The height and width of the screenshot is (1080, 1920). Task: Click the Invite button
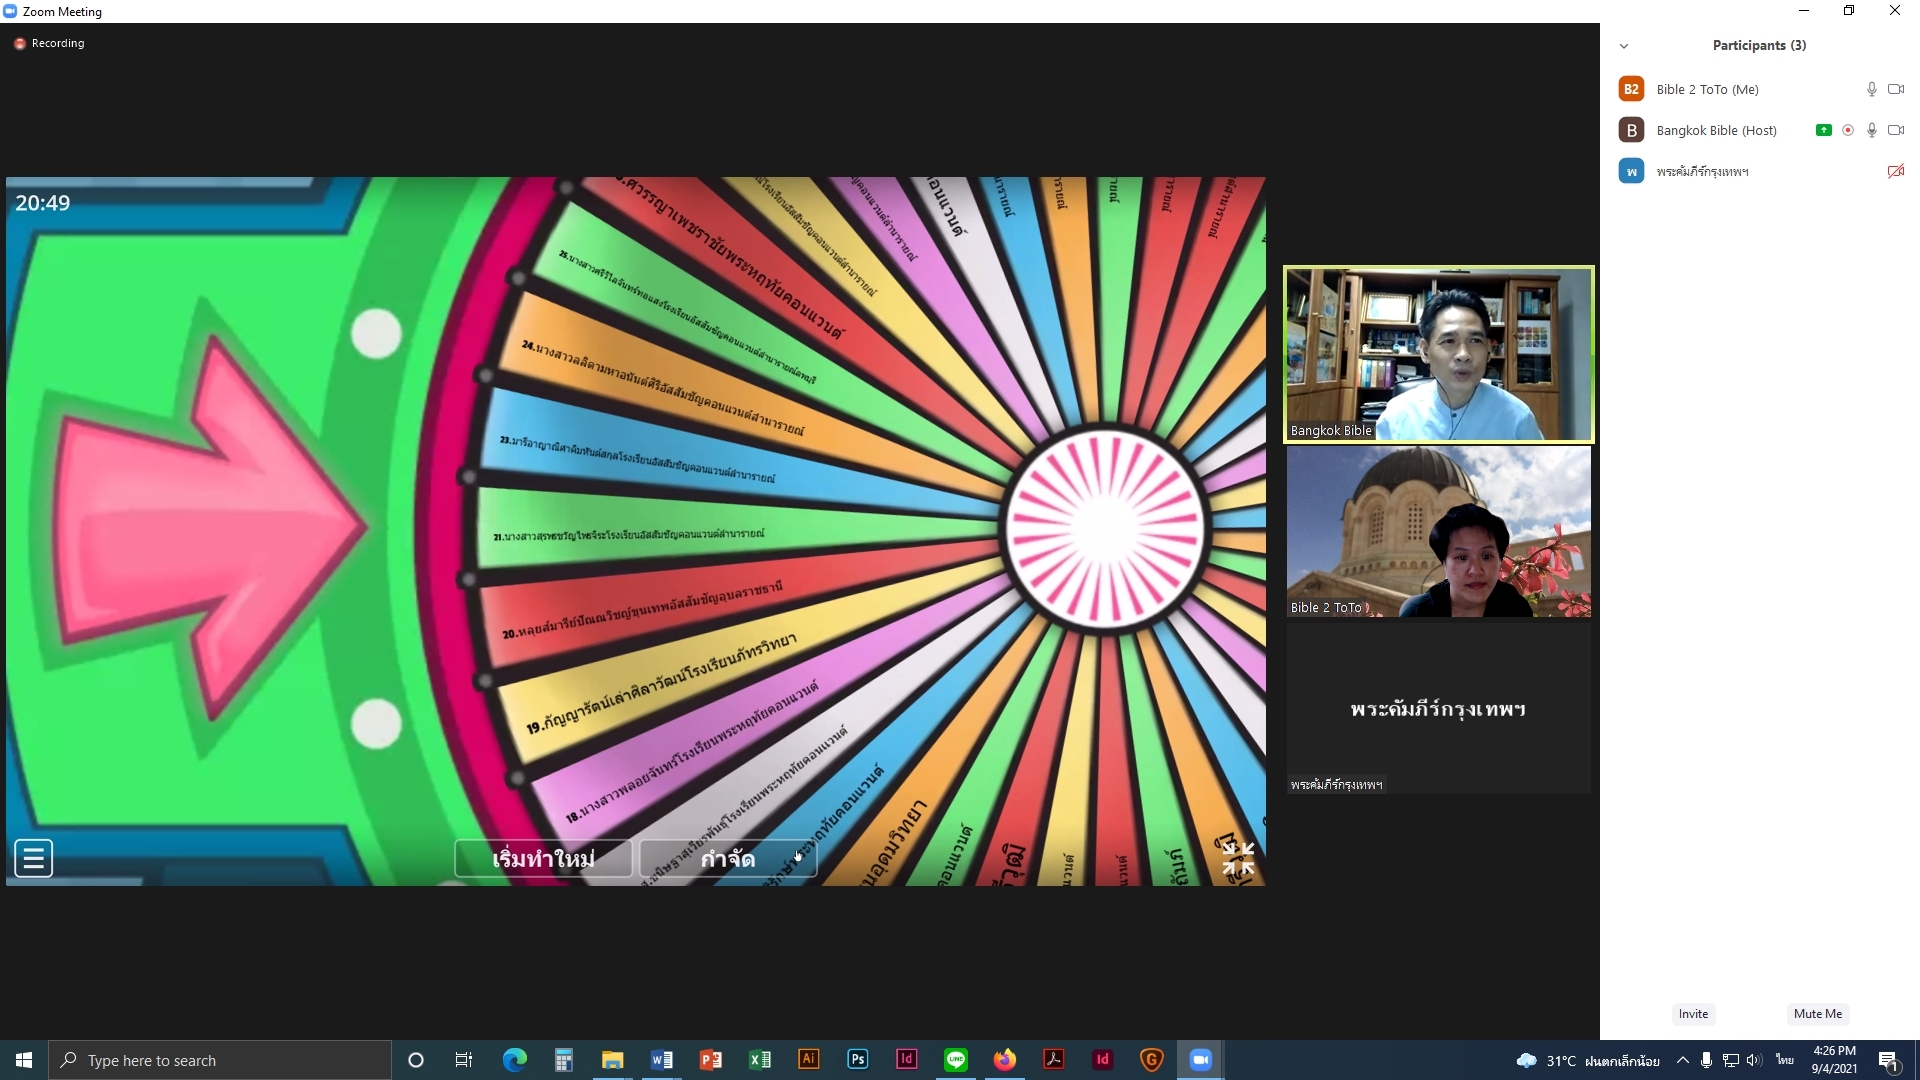pyautogui.click(x=1693, y=1014)
